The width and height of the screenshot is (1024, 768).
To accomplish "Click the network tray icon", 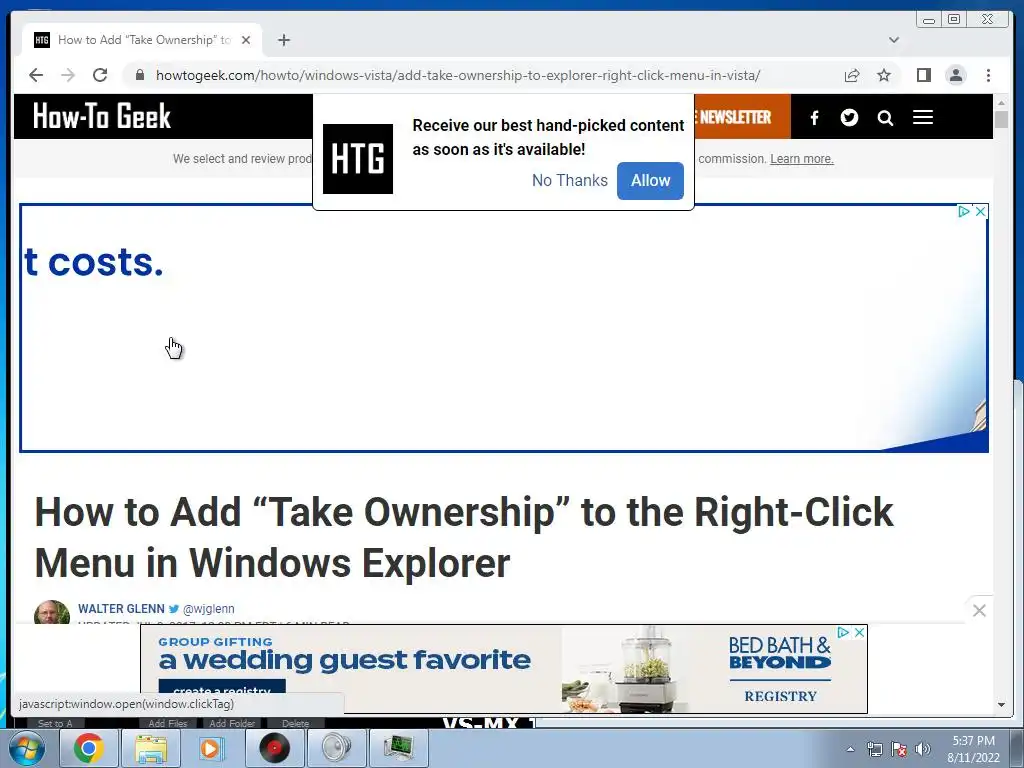I will [x=874, y=749].
